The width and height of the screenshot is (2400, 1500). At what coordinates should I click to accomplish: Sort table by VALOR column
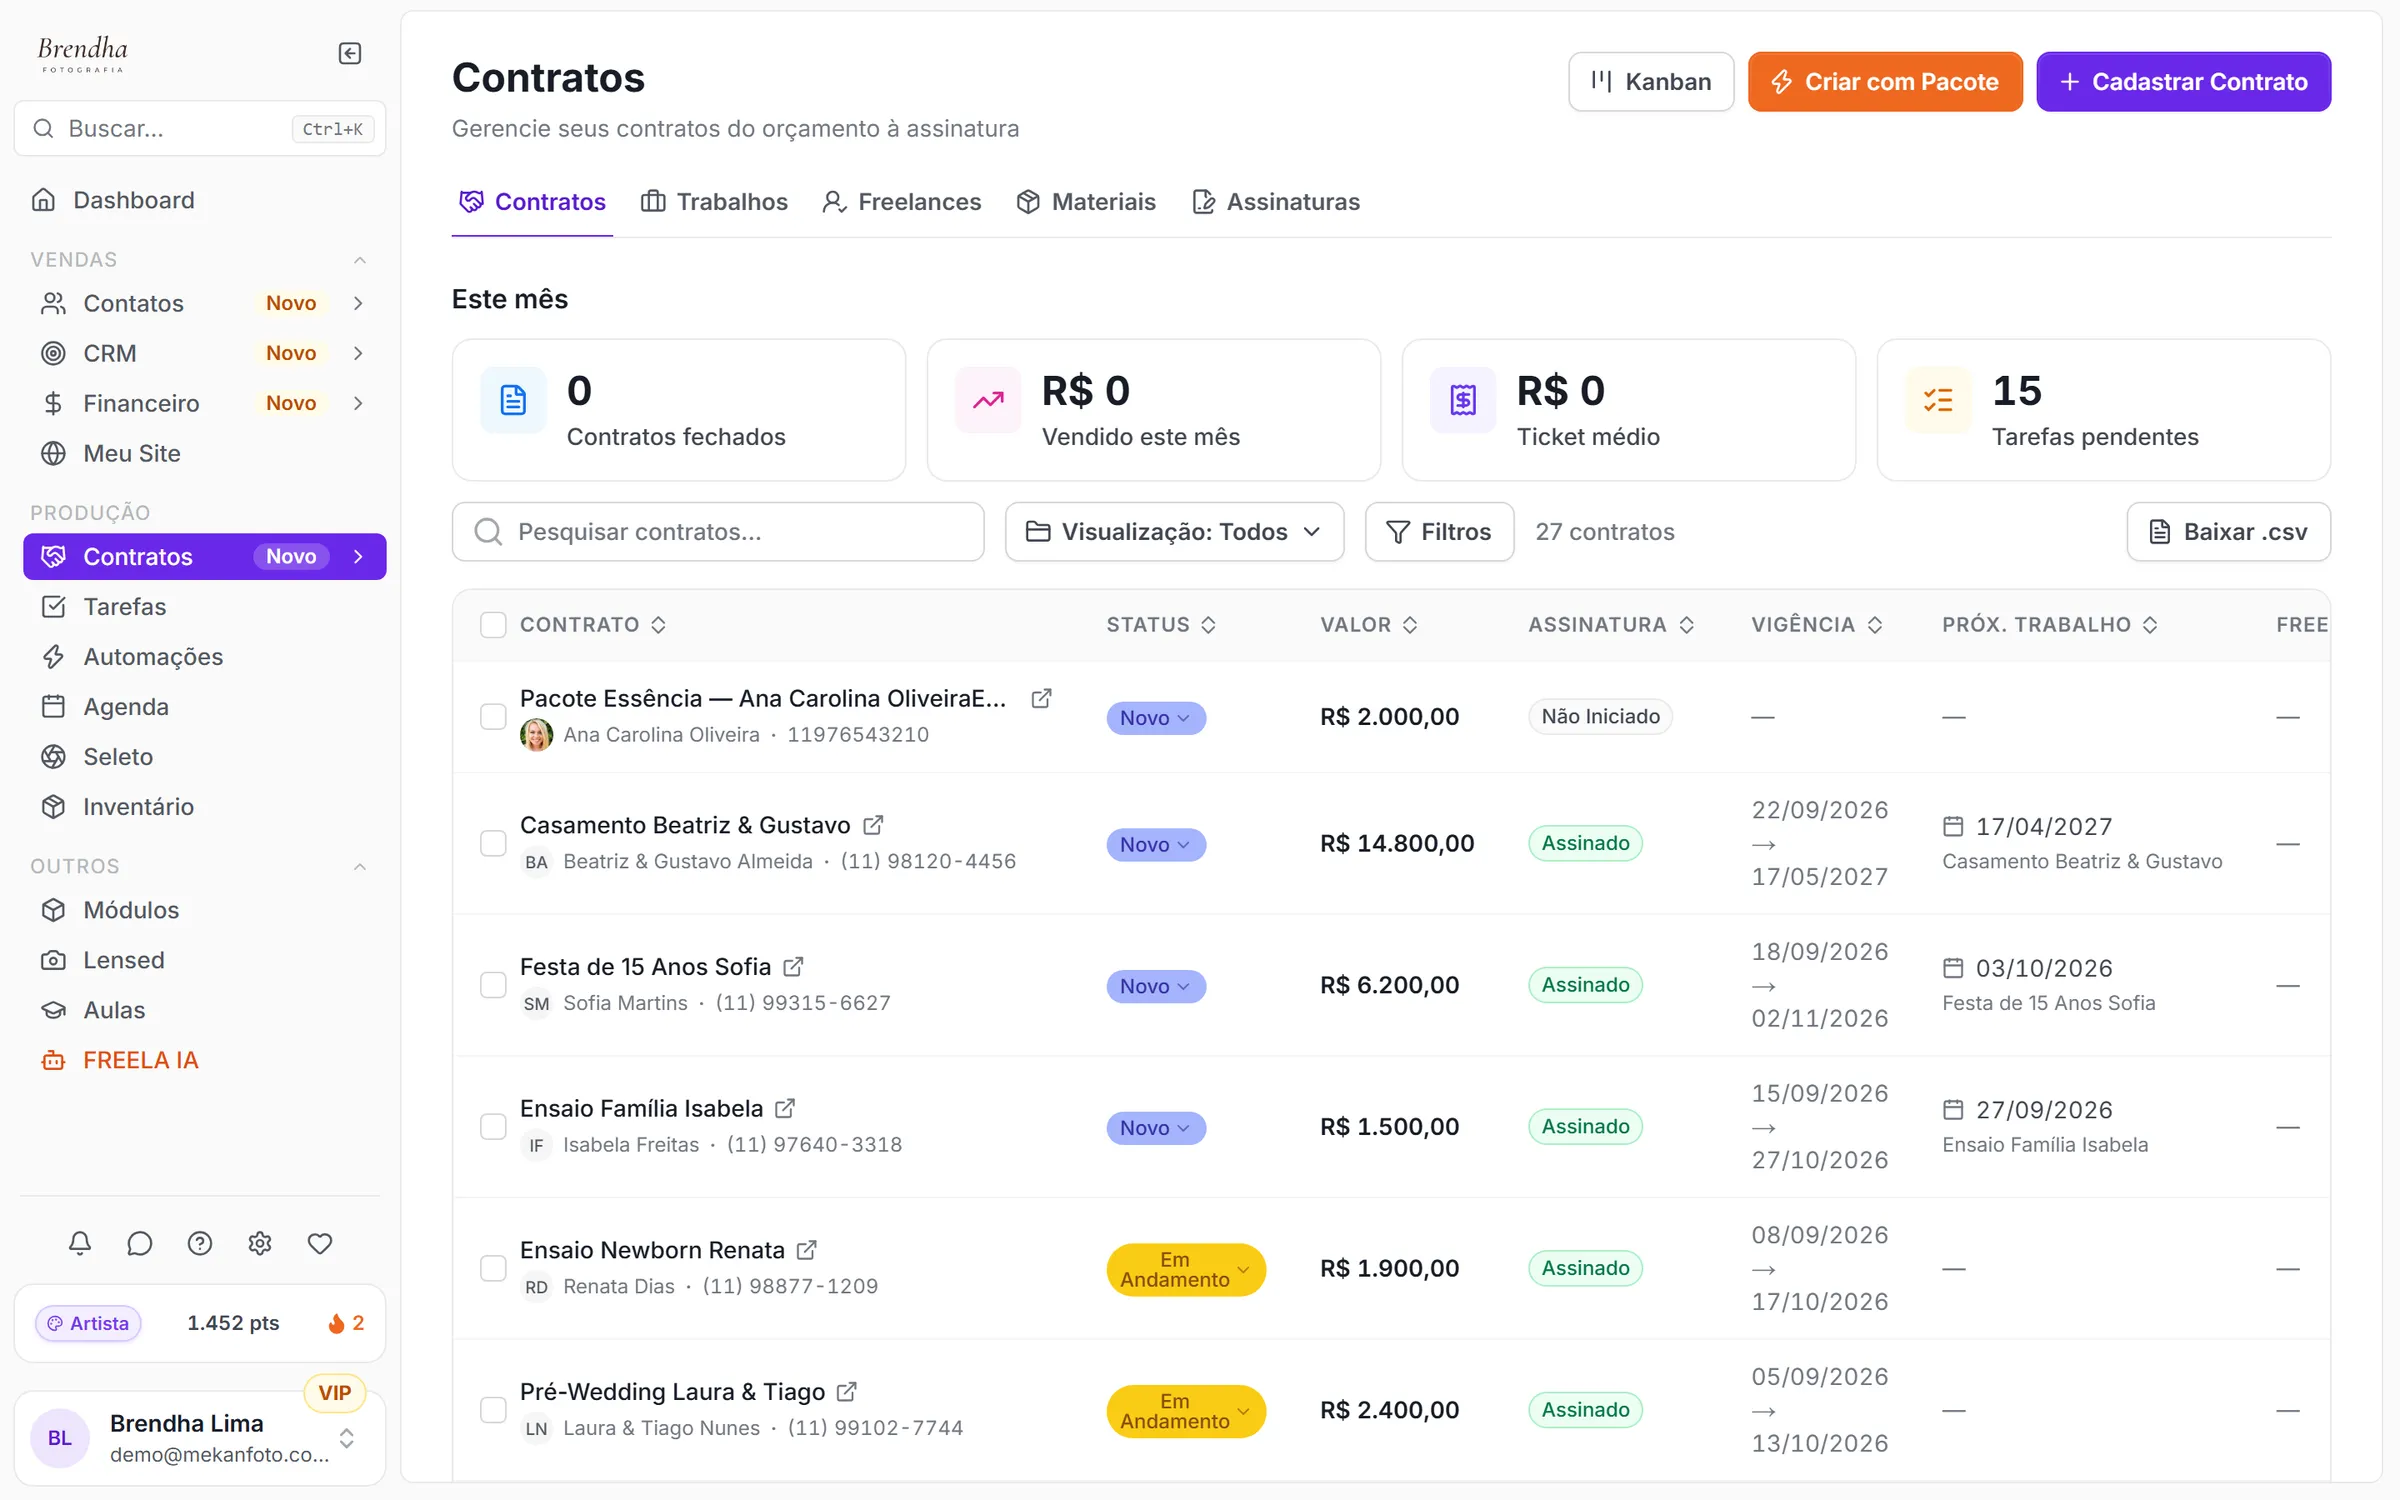1369,624
